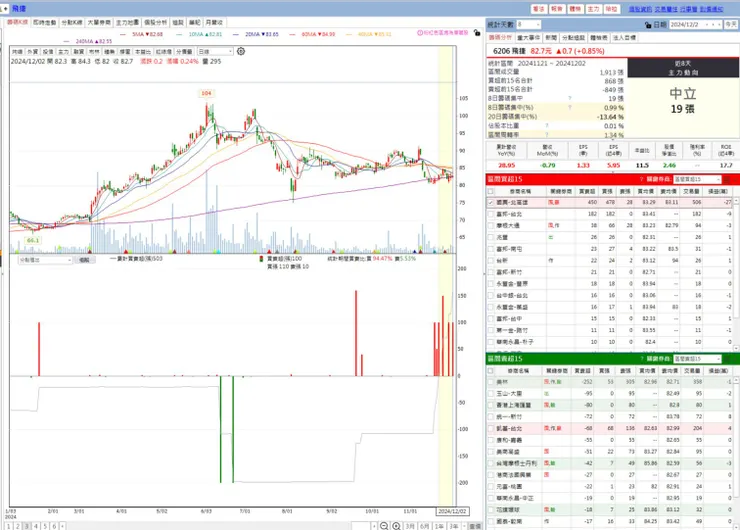
Task: Click help icon for 8日籌碼集中(%) row
Action: [570, 108]
